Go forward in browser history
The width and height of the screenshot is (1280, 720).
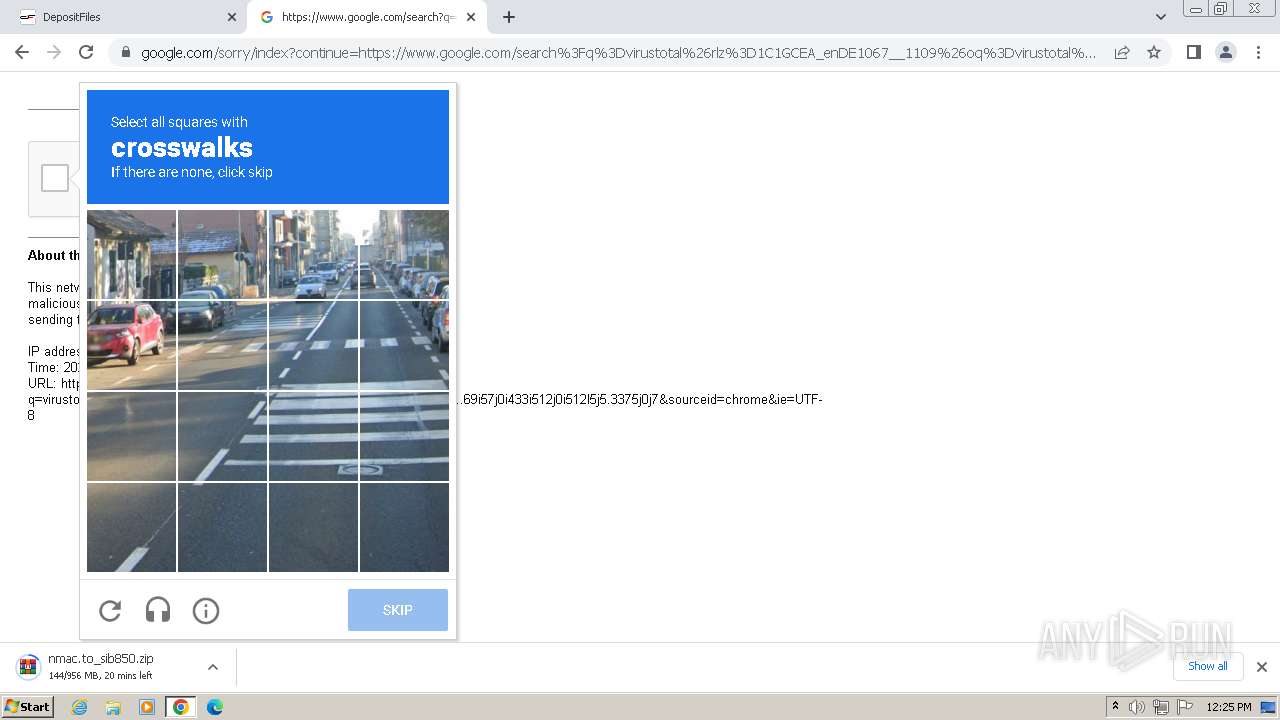pos(54,52)
